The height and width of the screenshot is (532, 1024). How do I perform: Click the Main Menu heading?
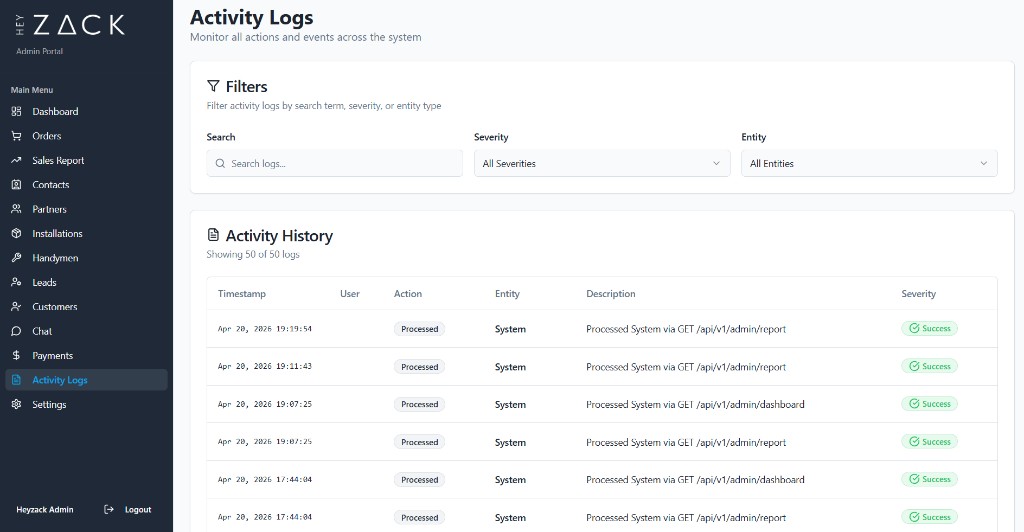[x=32, y=90]
